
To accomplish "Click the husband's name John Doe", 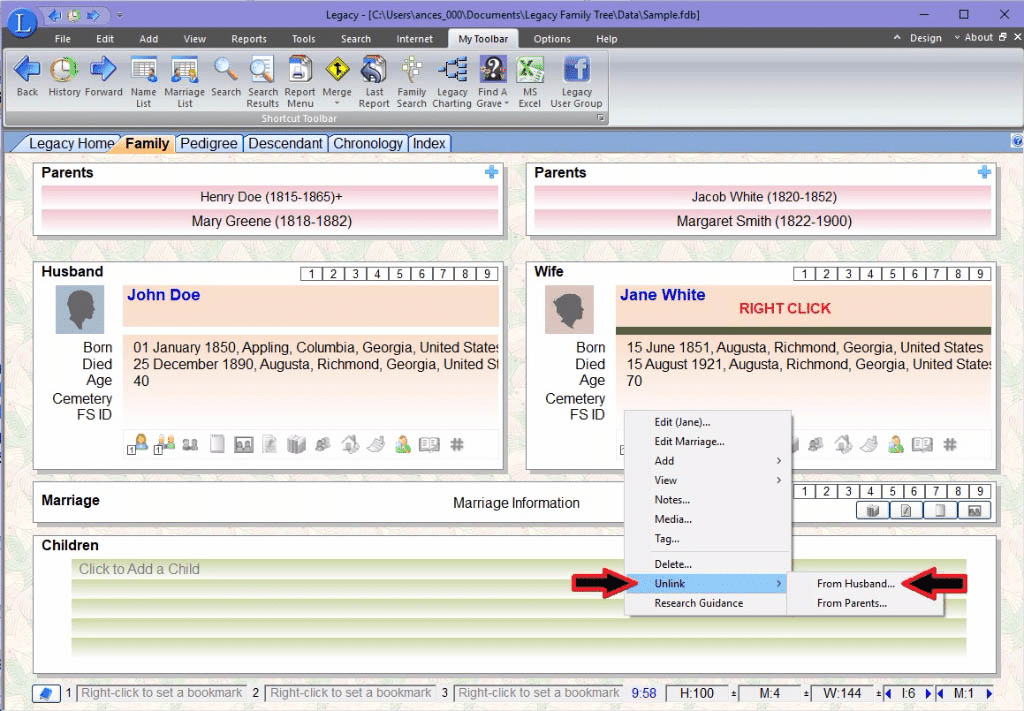I will tap(163, 295).
